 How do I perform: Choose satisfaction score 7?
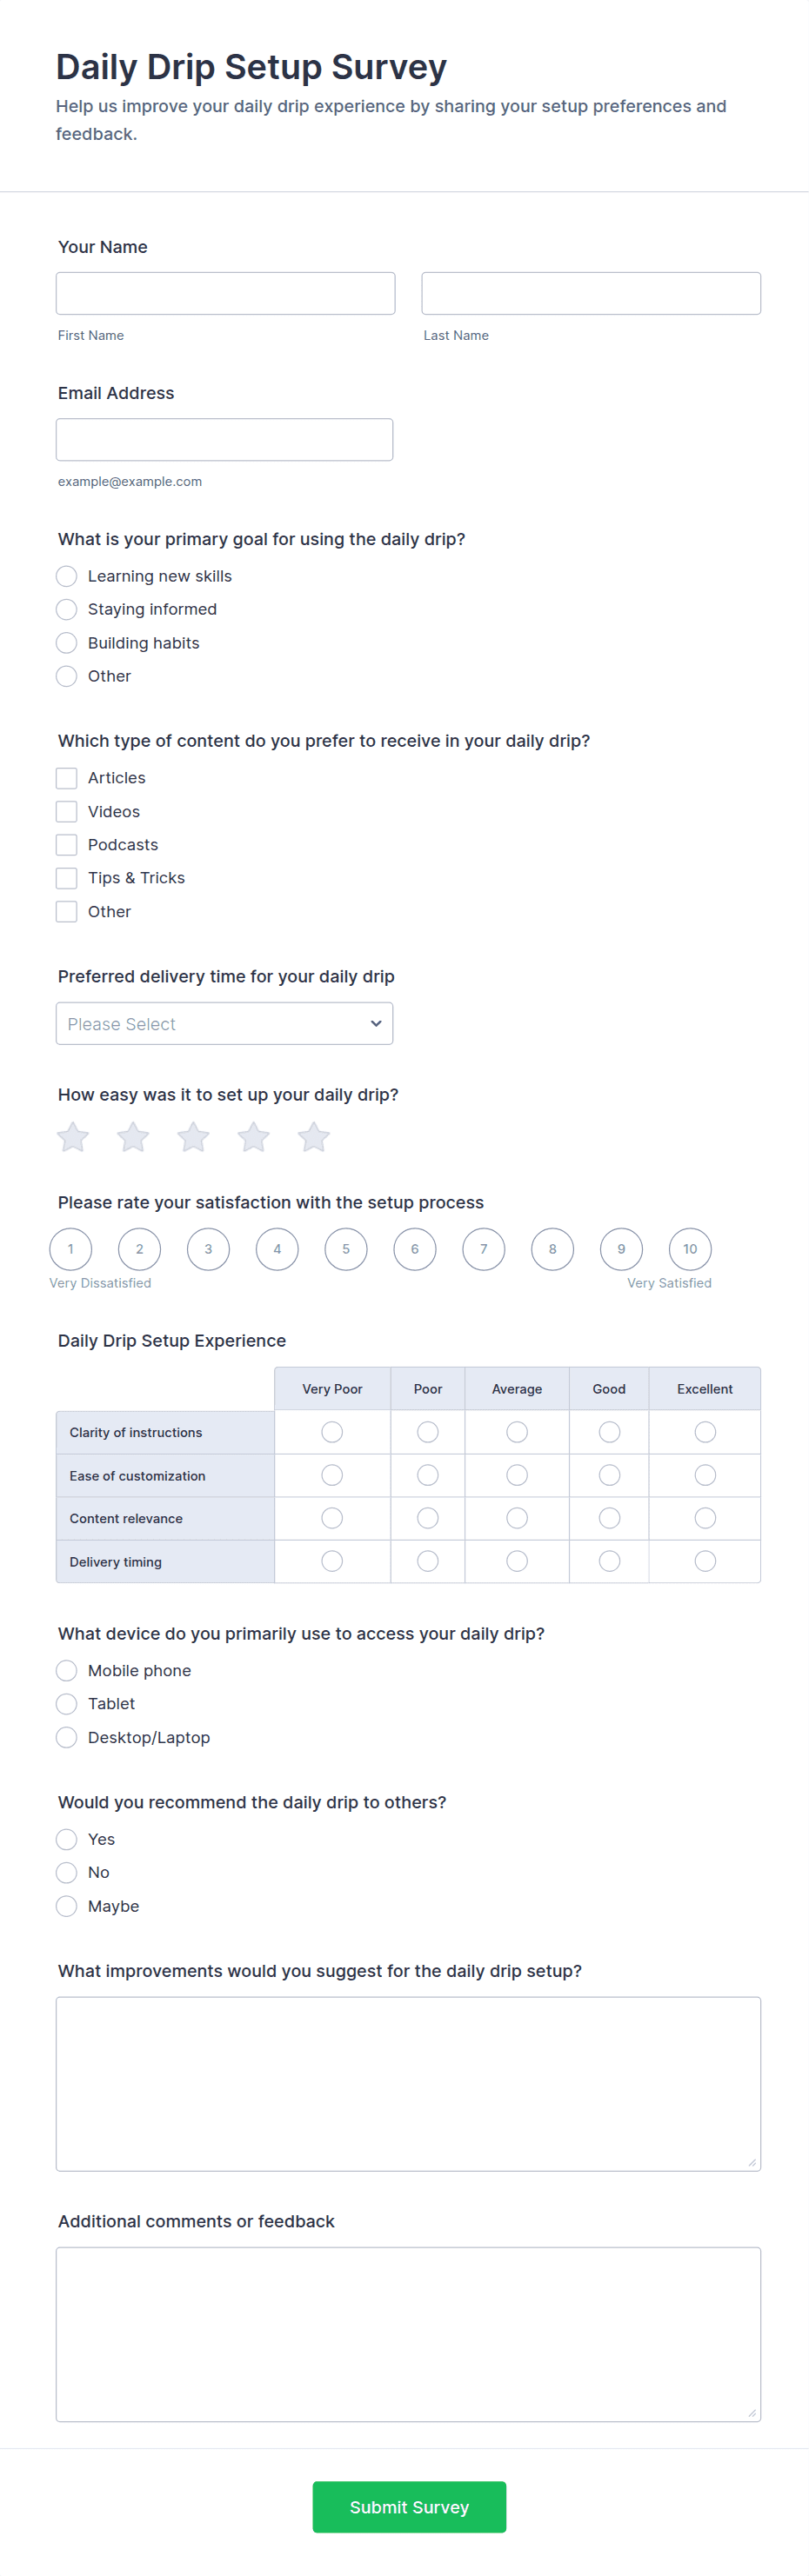point(484,1249)
